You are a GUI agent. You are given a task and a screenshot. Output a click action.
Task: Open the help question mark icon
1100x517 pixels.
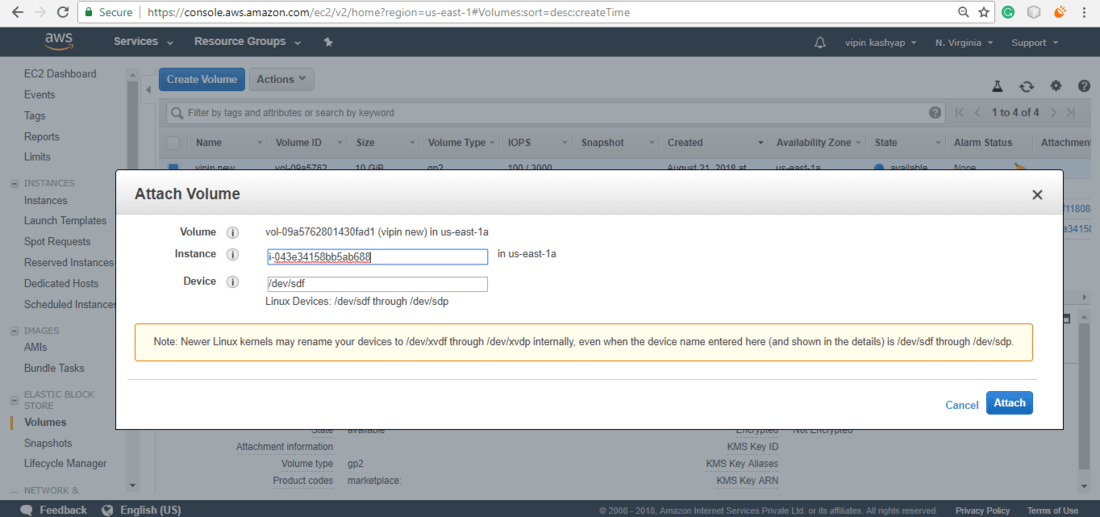tap(1083, 86)
